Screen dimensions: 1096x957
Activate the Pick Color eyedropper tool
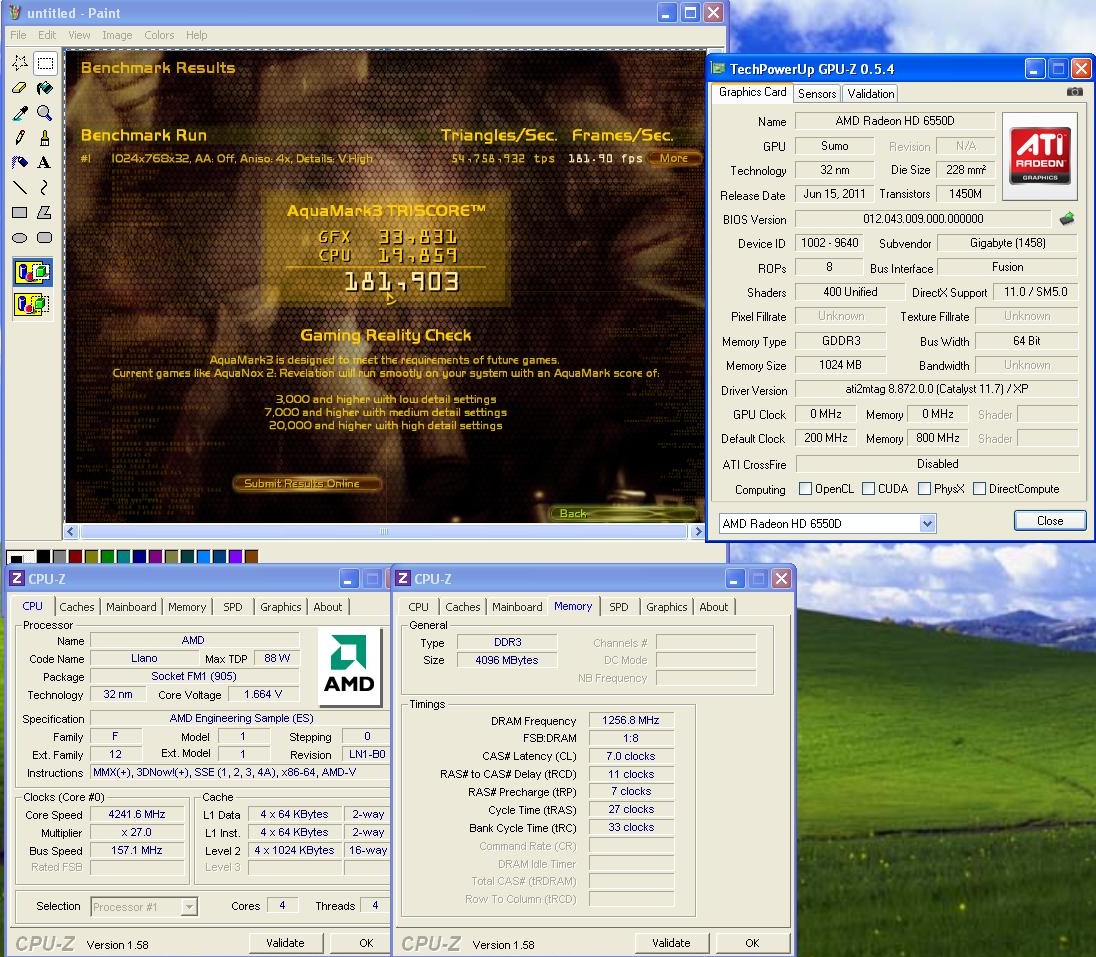(20, 113)
